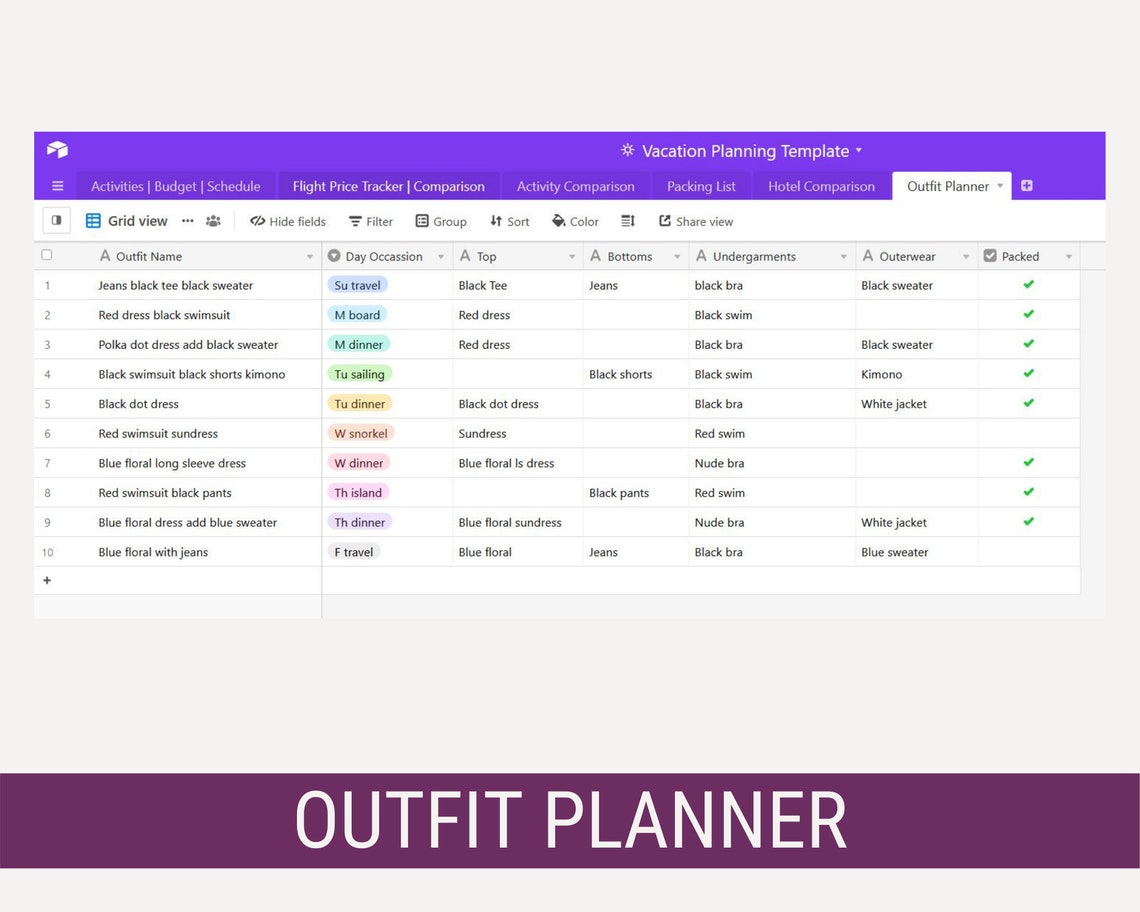Image resolution: width=1140 pixels, height=912 pixels.
Task: Select all rows with the header checkbox
Action: tap(46, 255)
